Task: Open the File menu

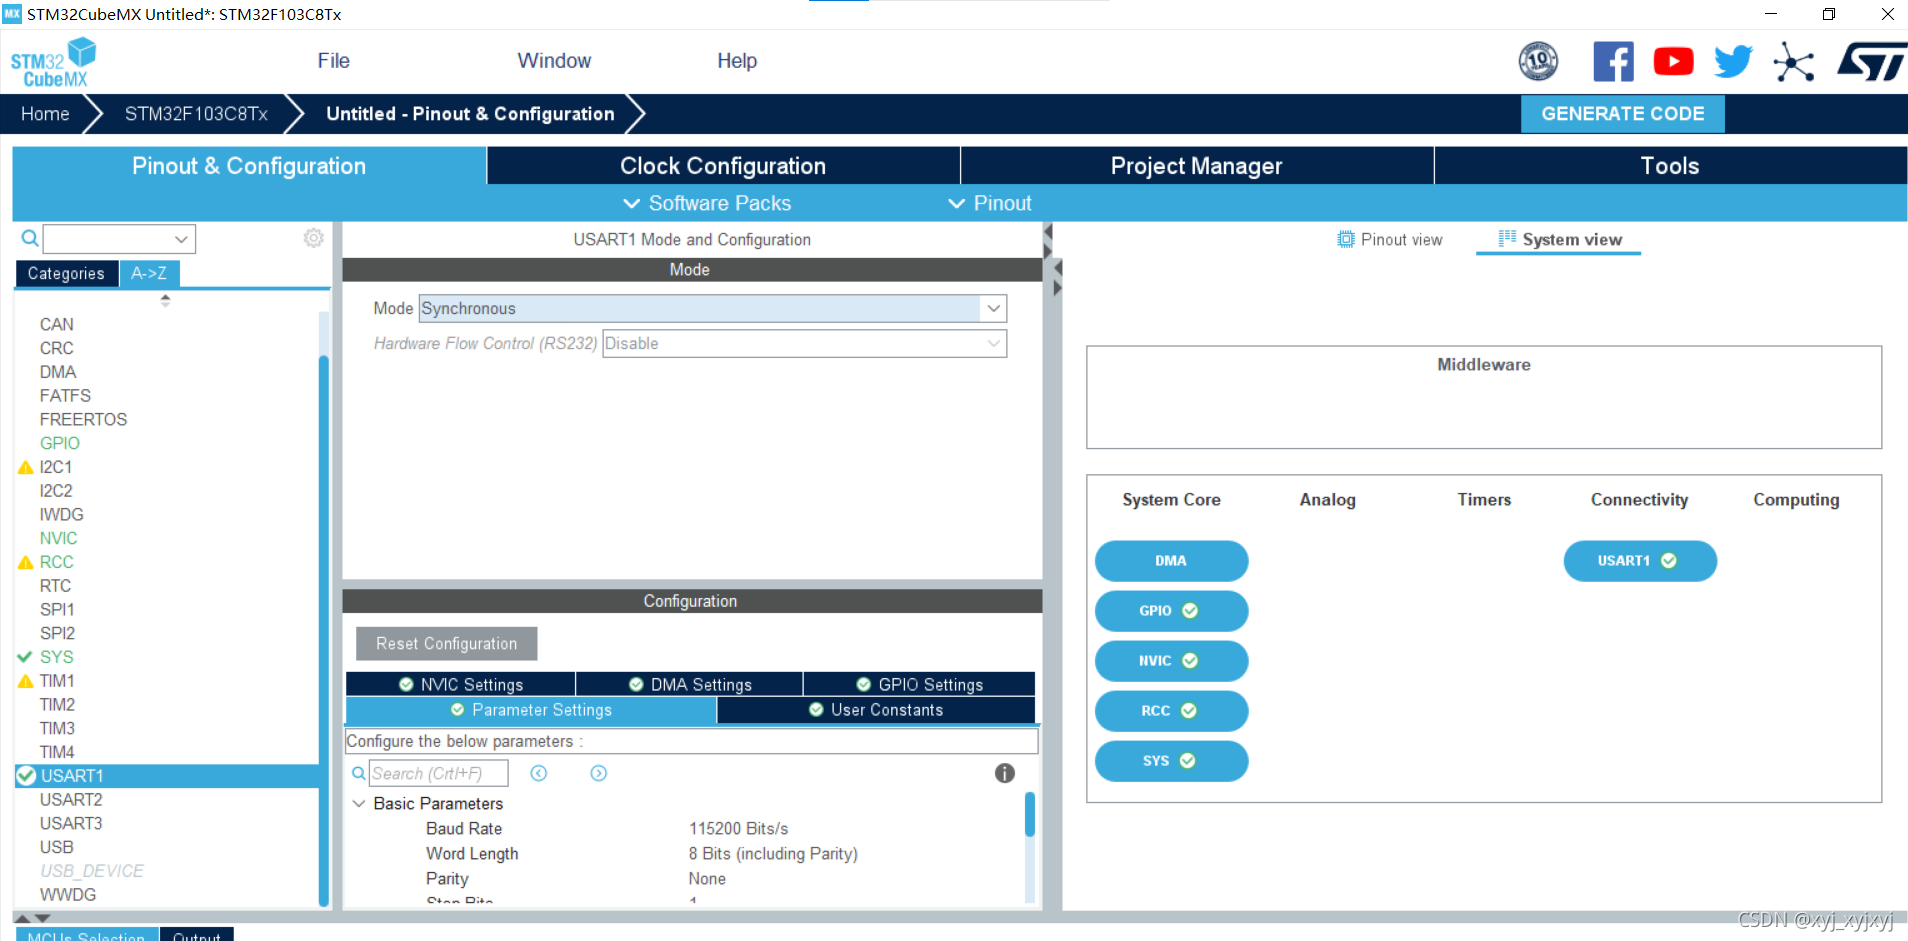Action: tap(334, 61)
